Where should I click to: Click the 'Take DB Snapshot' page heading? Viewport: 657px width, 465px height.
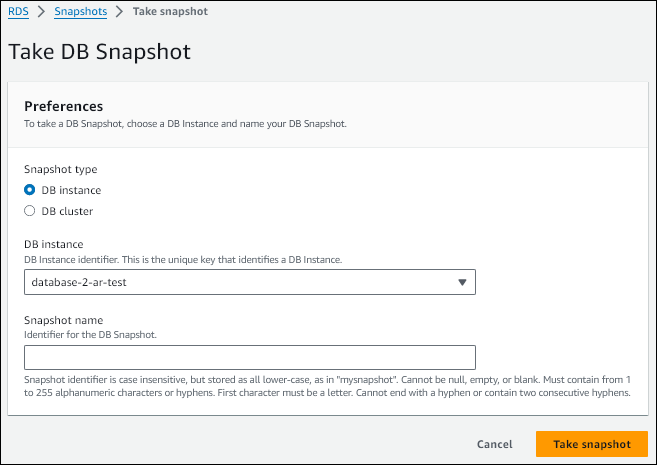click(x=99, y=50)
